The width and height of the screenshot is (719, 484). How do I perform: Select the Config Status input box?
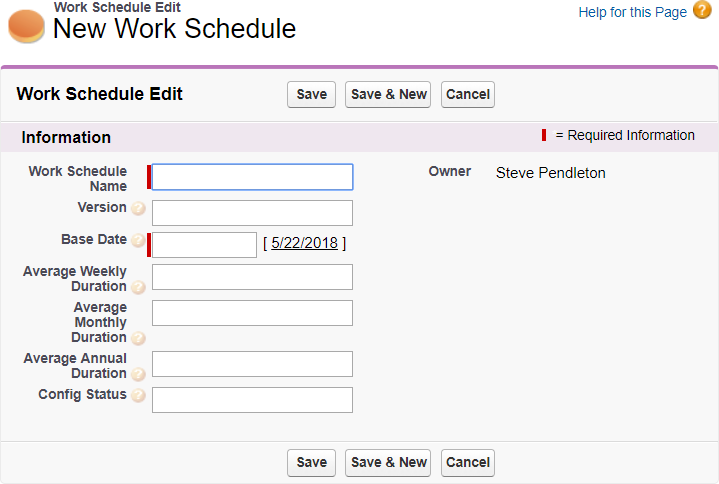click(252, 400)
